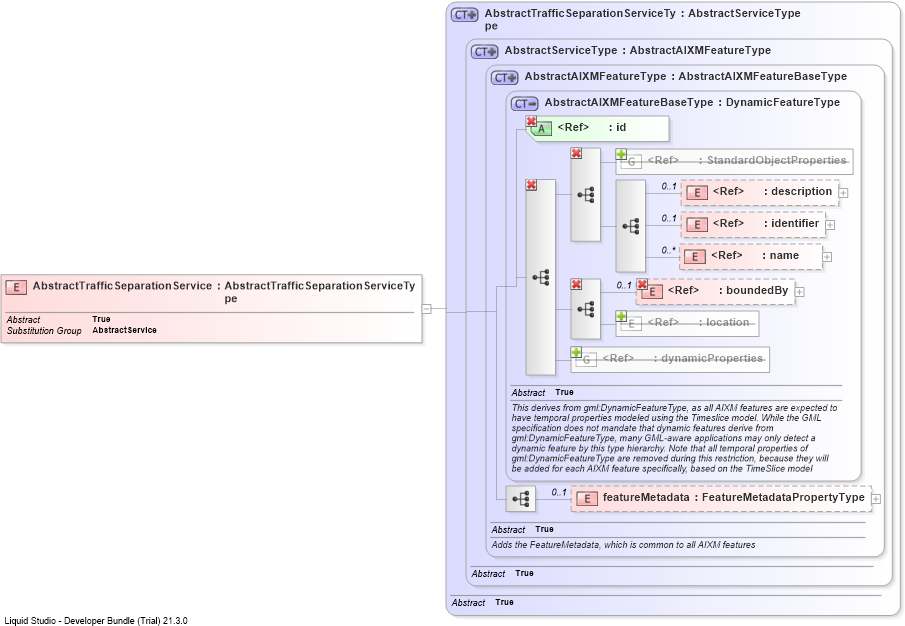Click the E icon of identifier element
The image size is (905, 626).
click(697, 225)
